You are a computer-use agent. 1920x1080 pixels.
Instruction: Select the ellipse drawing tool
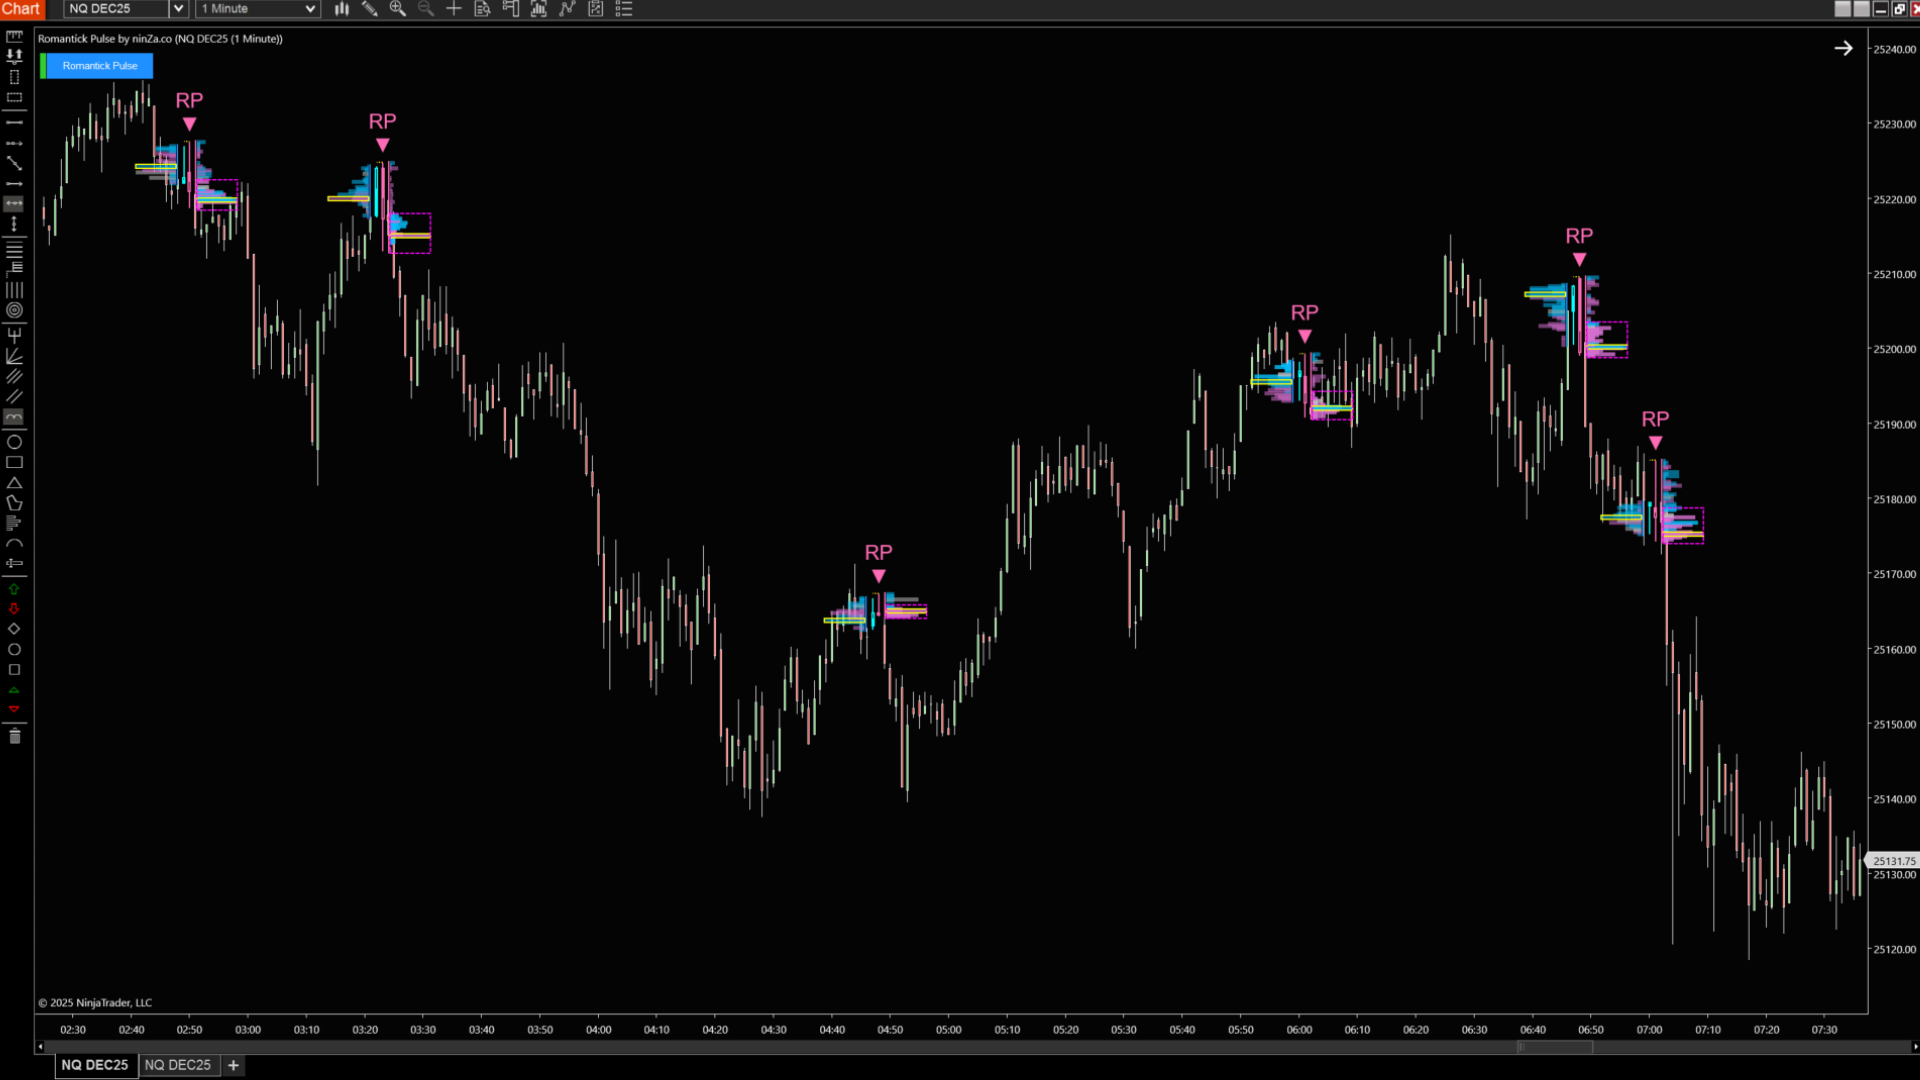tap(14, 442)
